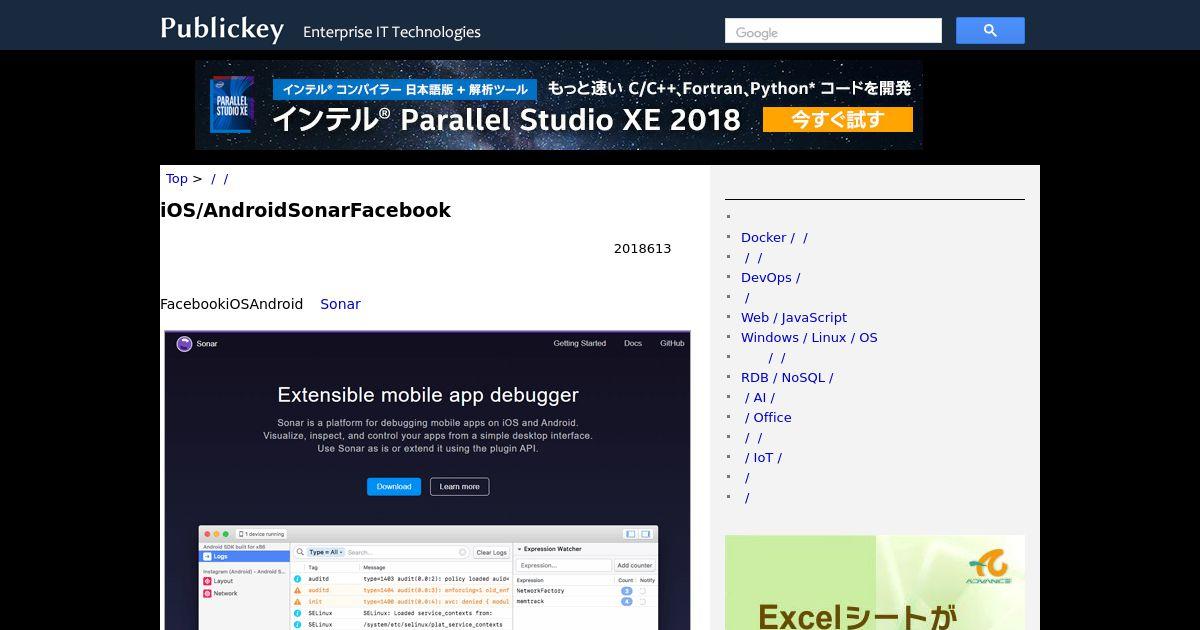The width and height of the screenshot is (1200, 630).
Task: Open the Office category link in sidebar
Action: point(768,417)
